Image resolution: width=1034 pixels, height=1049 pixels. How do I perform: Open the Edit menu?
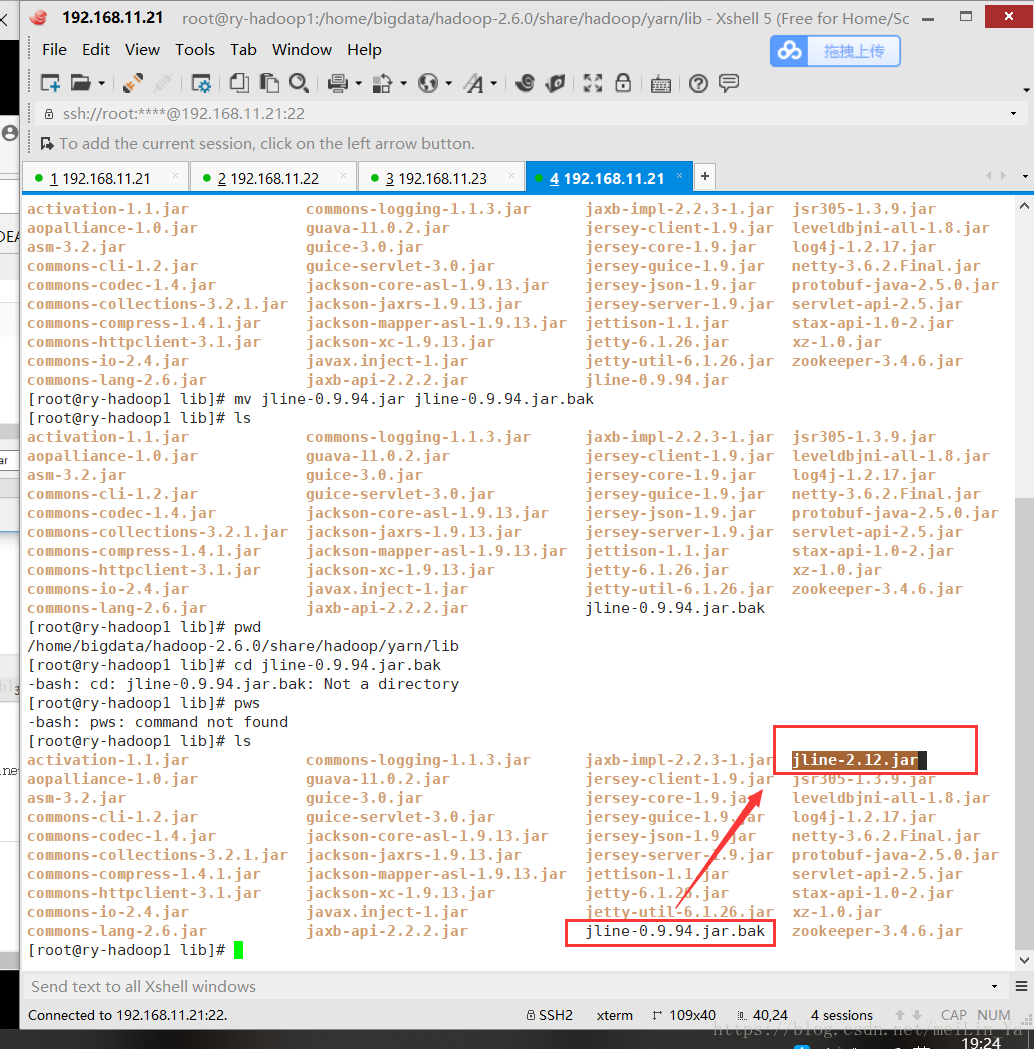point(96,50)
